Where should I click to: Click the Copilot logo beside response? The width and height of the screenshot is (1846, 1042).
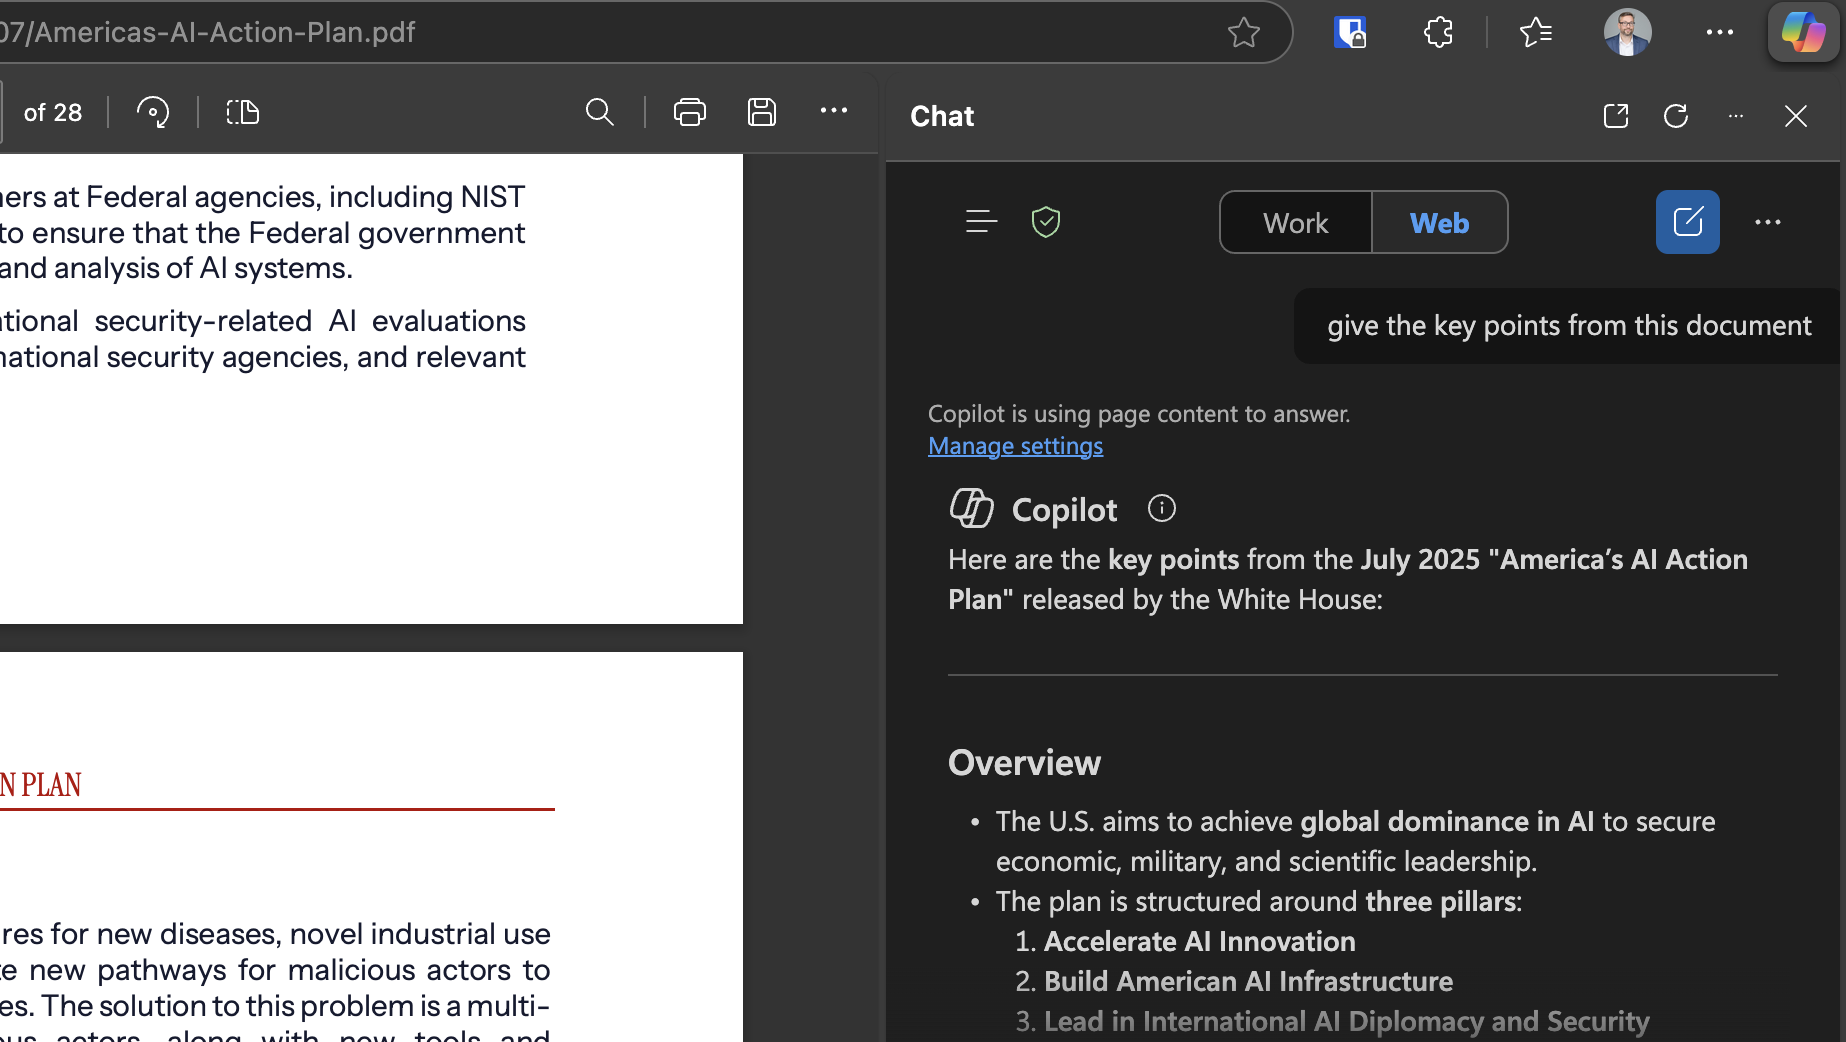tap(971, 508)
